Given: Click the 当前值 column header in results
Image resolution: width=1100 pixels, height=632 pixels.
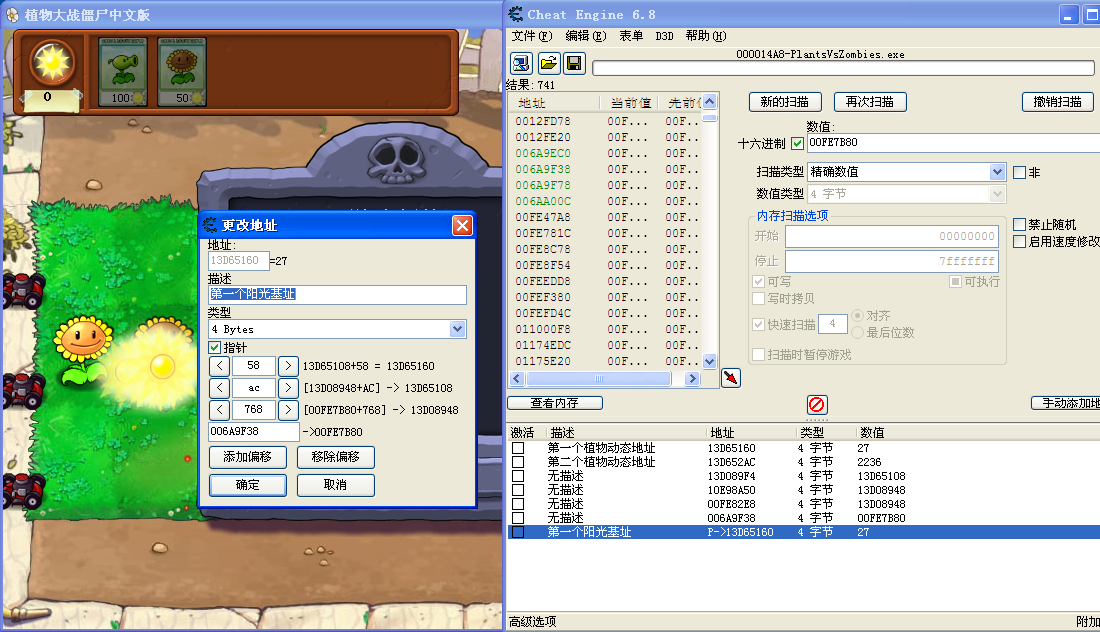Looking at the screenshot, I should (631, 103).
